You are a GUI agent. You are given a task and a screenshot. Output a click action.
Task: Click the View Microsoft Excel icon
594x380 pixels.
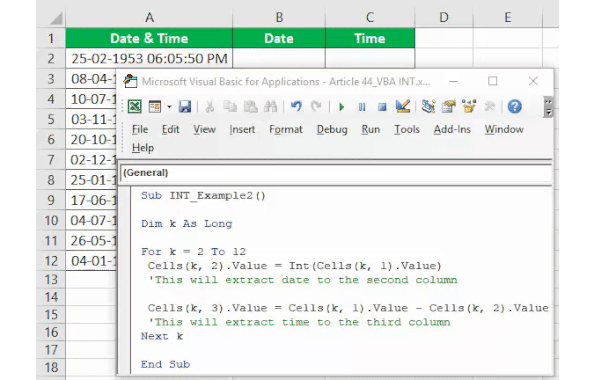[x=134, y=106]
